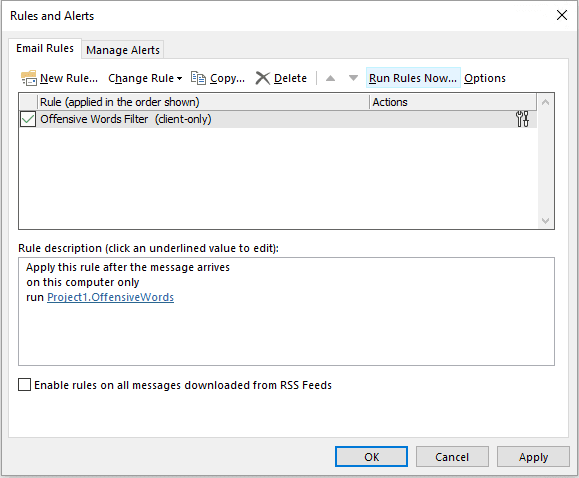Uncheck the Offensive Words Filter rule
The image size is (579, 478).
28,119
